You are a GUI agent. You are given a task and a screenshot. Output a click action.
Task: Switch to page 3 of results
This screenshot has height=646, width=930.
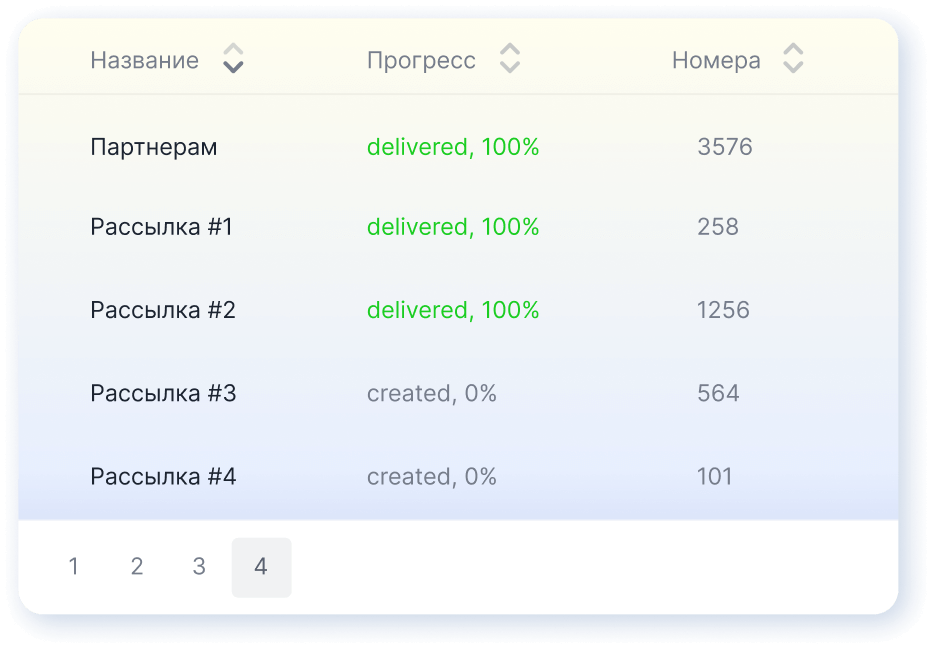(x=199, y=566)
